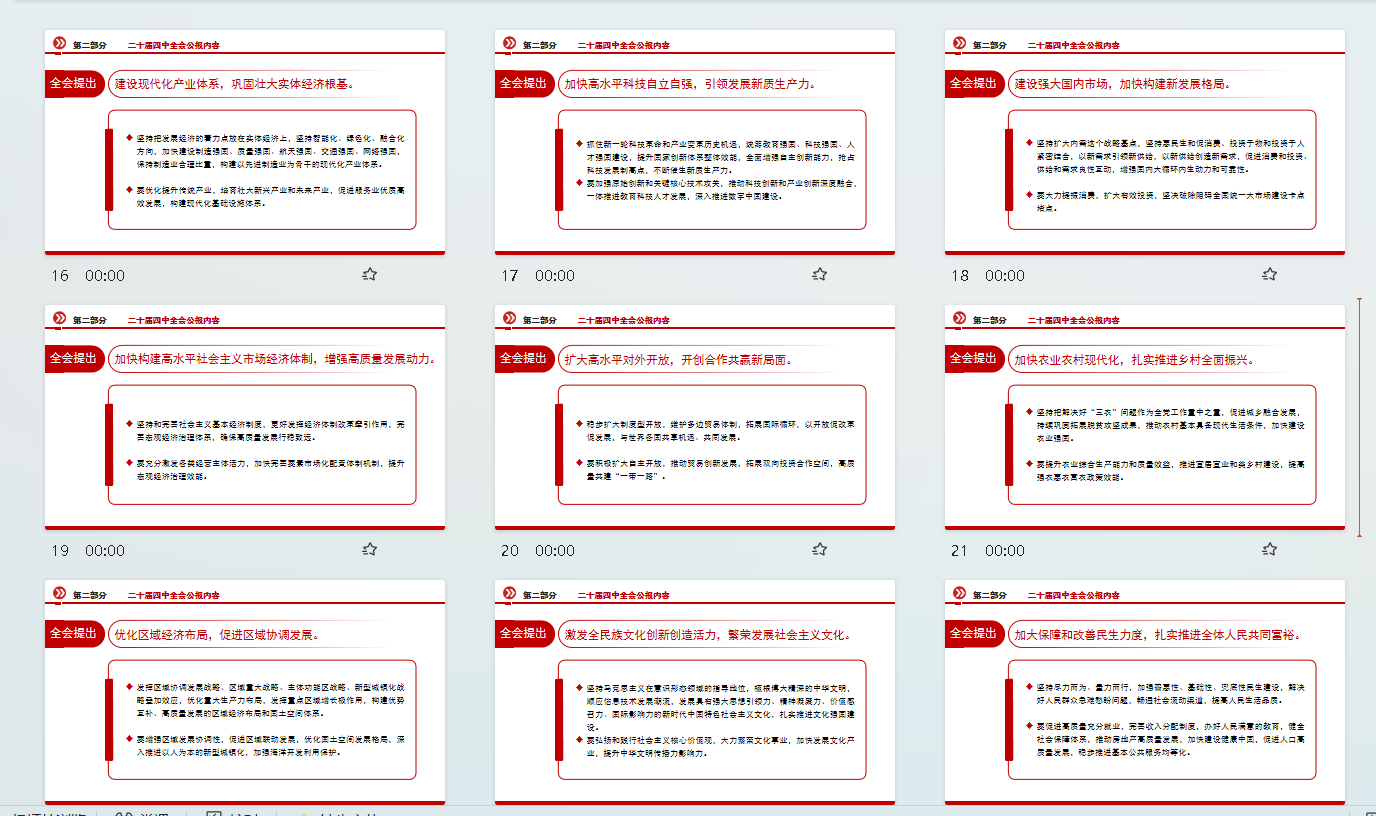Click the vertical scrollbar thumb on the right
1376x816 pixels.
pyautogui.click(x=1359, y=416)
